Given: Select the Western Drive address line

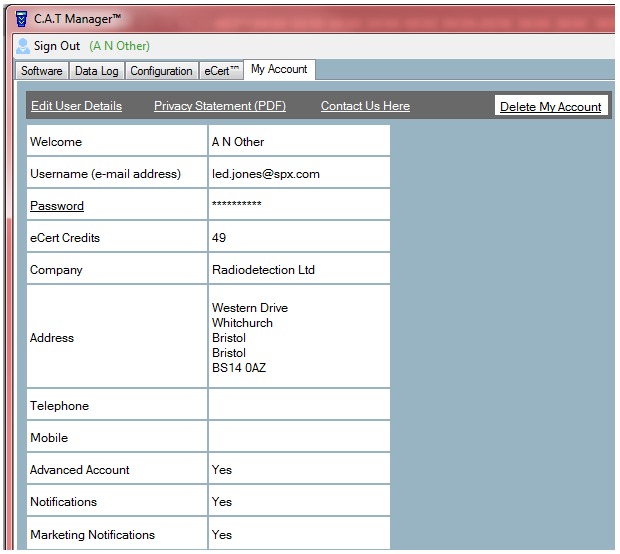Looking at the screenshot, I should click(x=250, y=308).
